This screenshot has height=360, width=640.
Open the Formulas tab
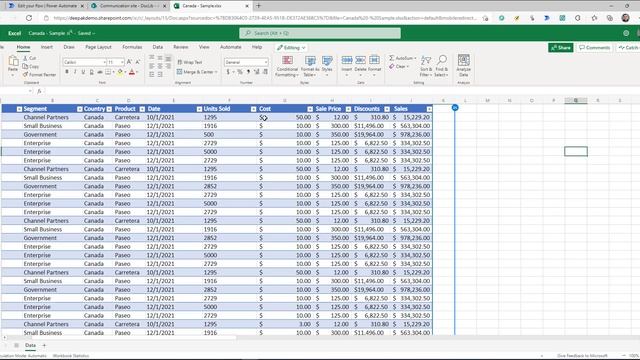(x=132, y=47)
